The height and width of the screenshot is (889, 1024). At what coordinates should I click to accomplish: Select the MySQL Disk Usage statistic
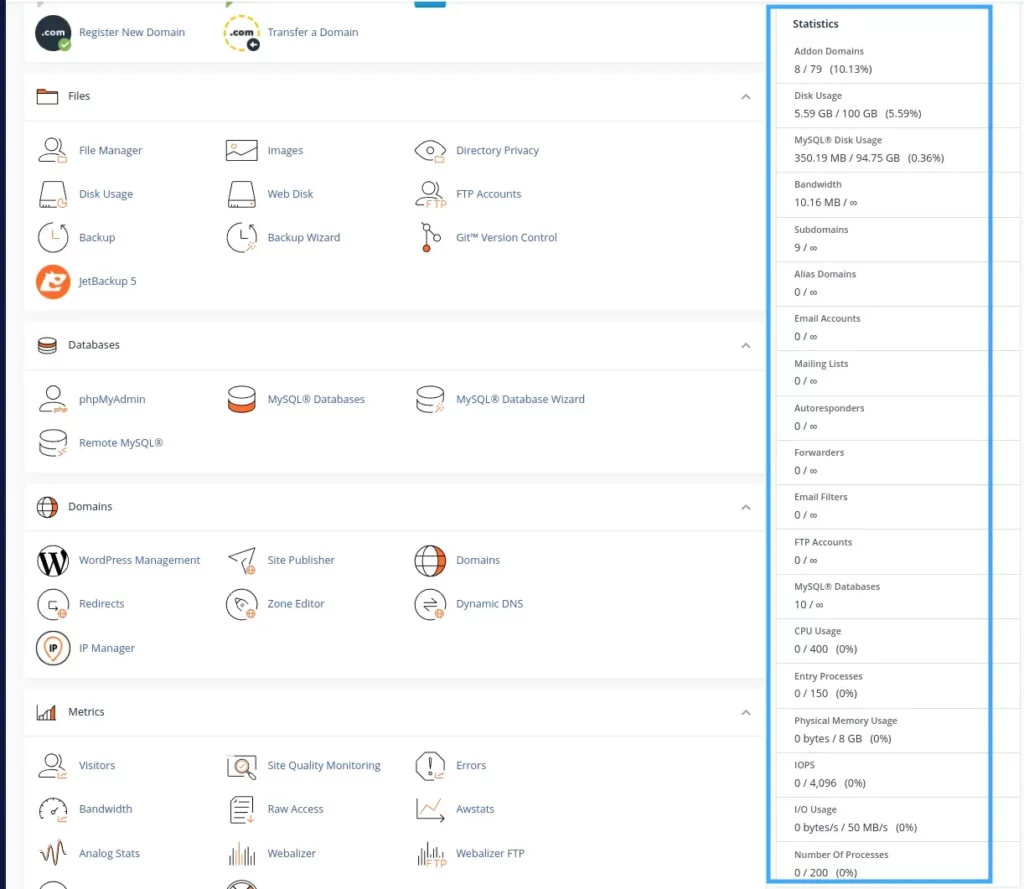(880, 148)
